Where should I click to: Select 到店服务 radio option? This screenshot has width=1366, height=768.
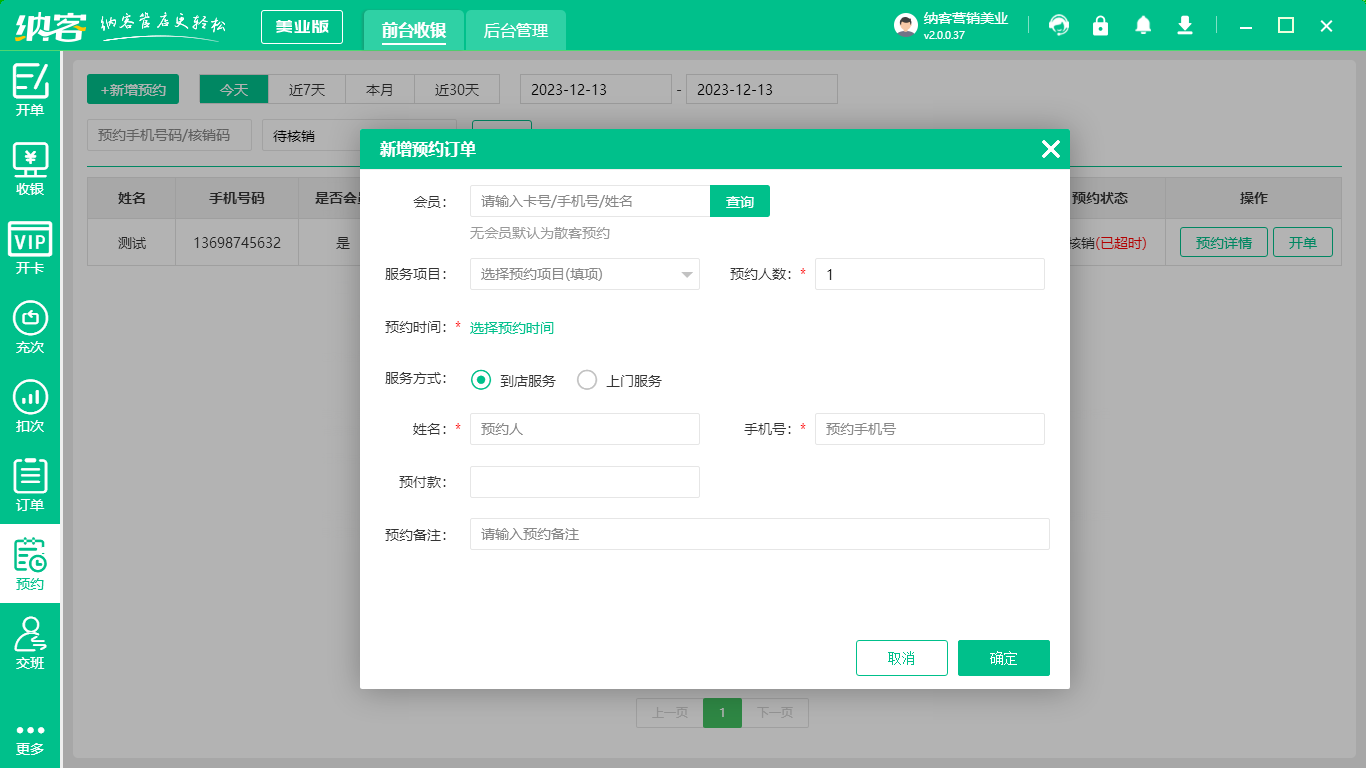[481, 380]
